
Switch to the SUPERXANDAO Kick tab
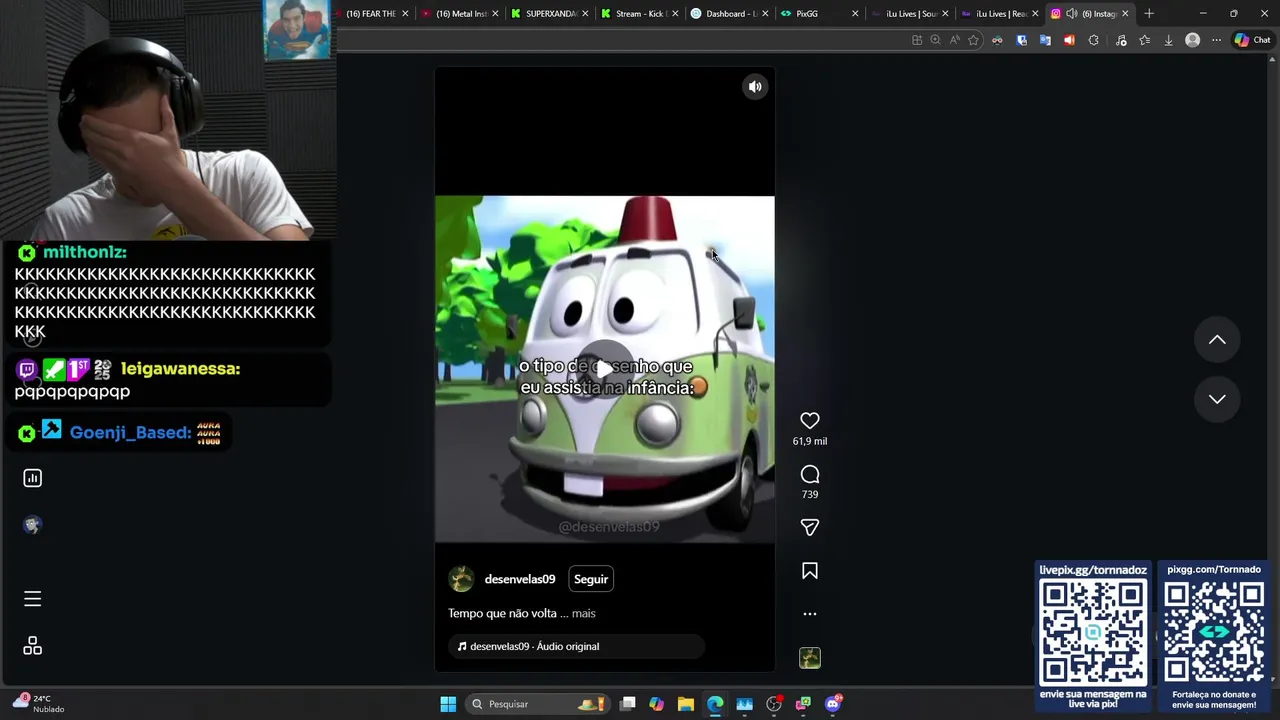(550, 14)
